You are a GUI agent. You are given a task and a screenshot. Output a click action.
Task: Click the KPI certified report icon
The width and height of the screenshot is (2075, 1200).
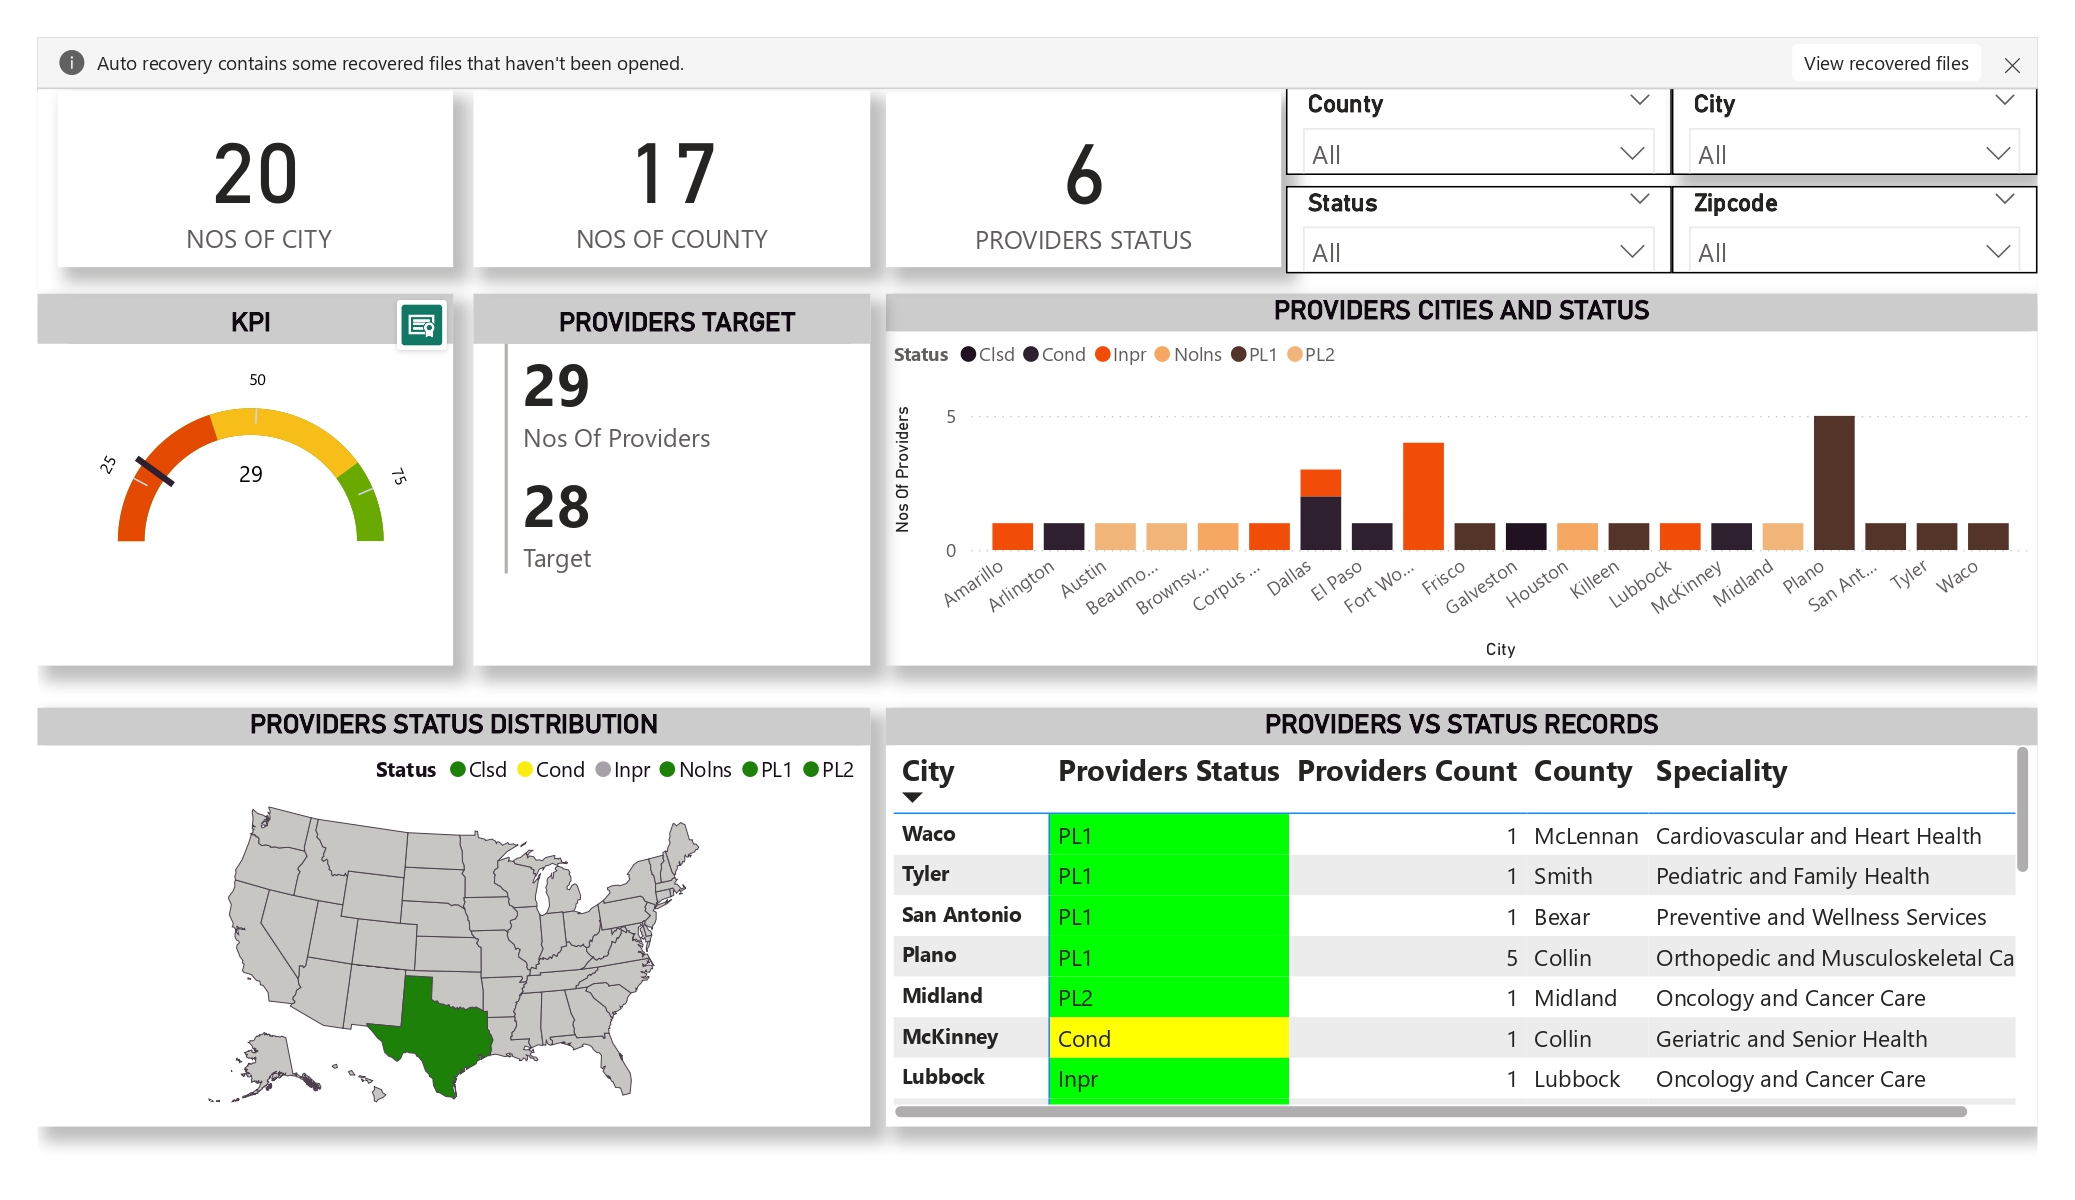tap(421, 325)
